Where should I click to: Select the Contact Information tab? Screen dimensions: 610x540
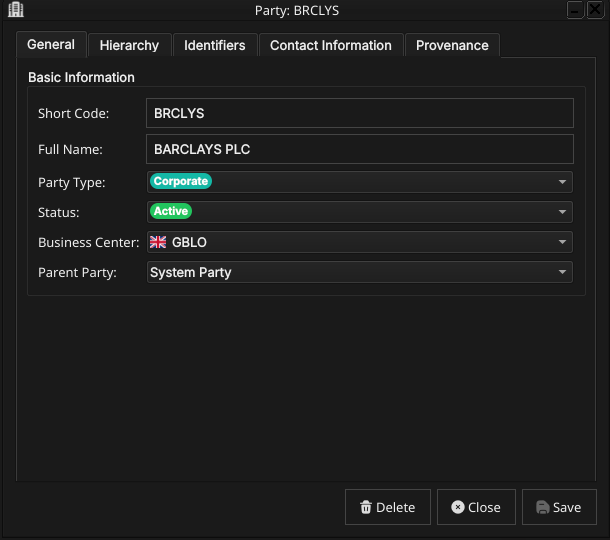pyautogui.click(x=331, y=45)
